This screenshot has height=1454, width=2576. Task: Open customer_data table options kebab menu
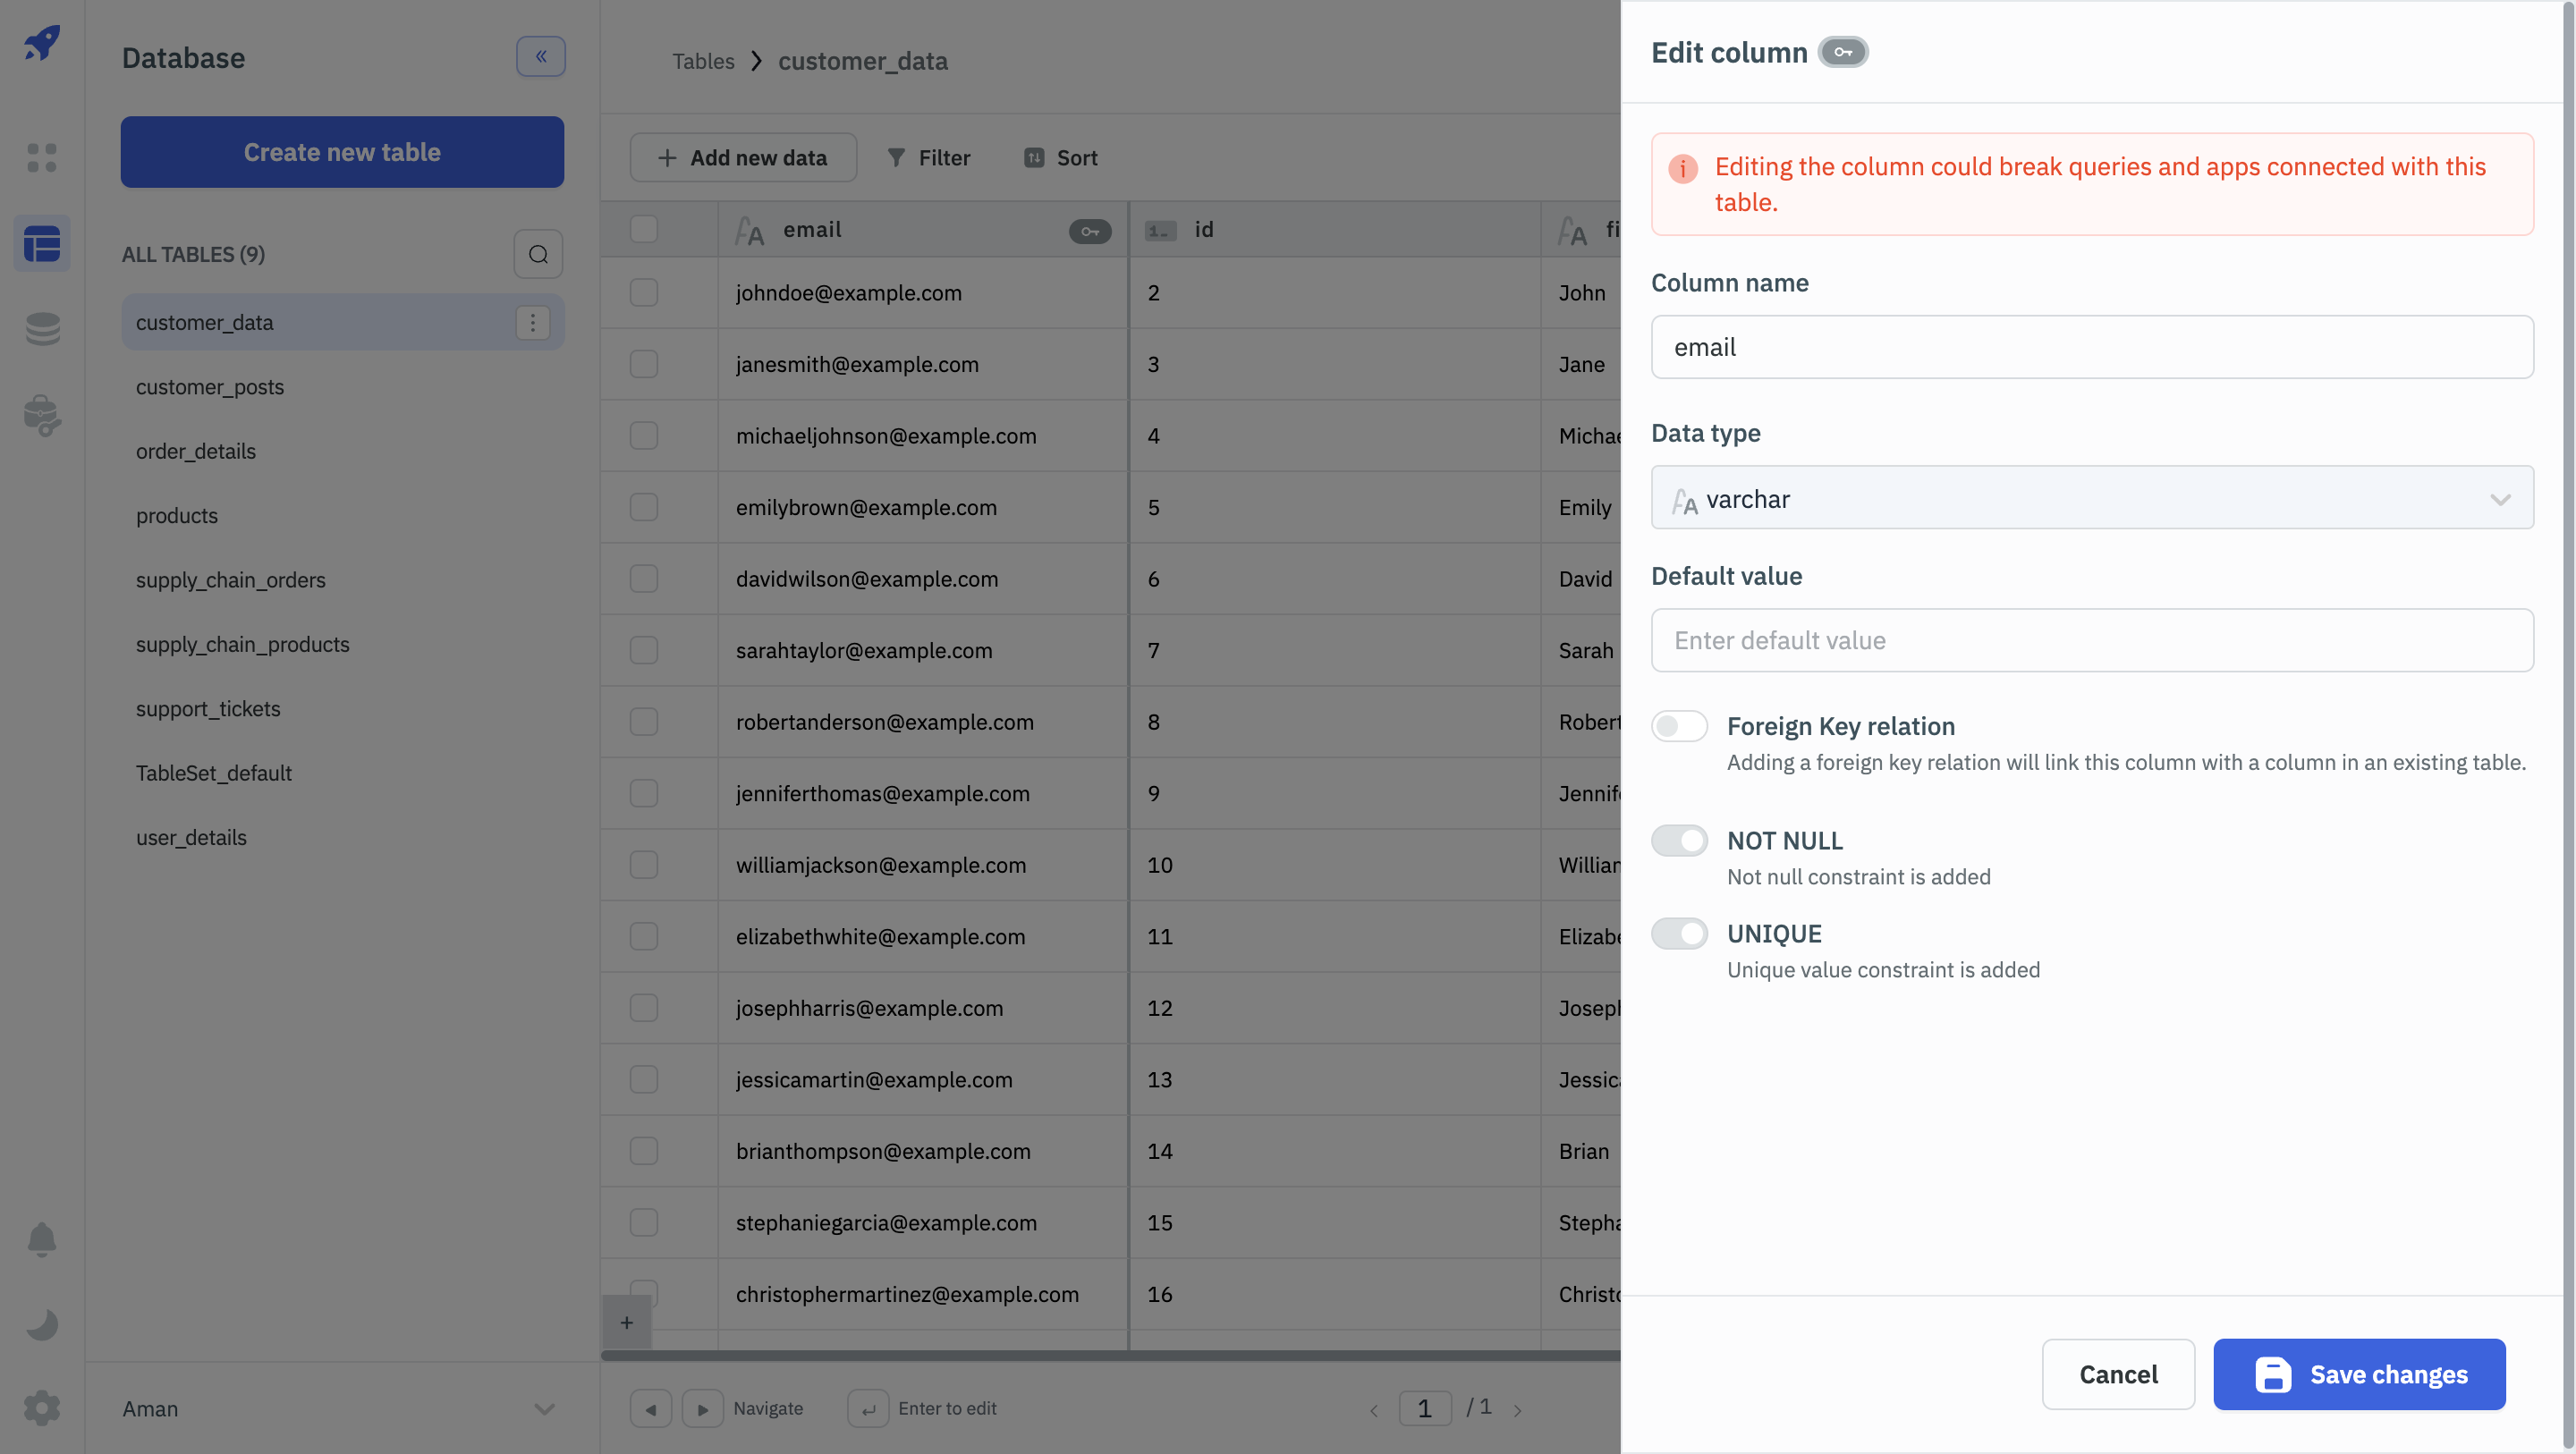pos(533,322)
